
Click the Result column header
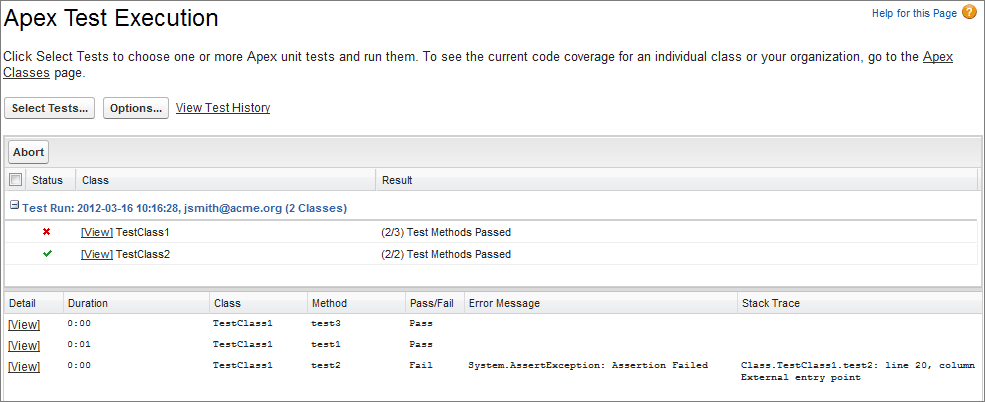(398, 180)
